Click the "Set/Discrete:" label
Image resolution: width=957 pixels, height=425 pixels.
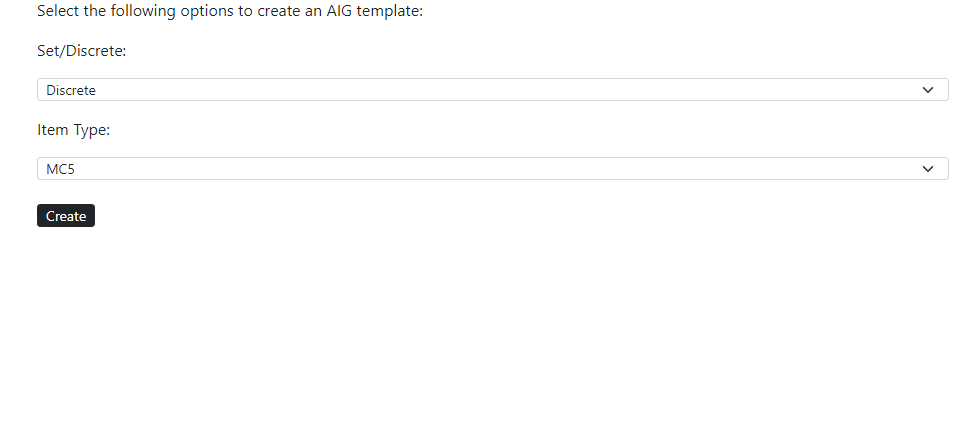82,51
